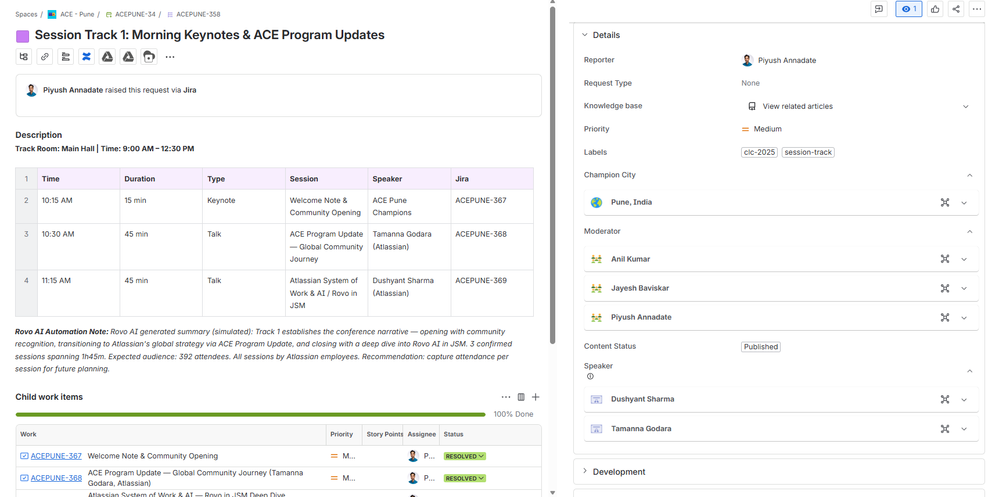Open graph view icon for Anil Kumar
The image size is (999, 497).
coord(945,259)
